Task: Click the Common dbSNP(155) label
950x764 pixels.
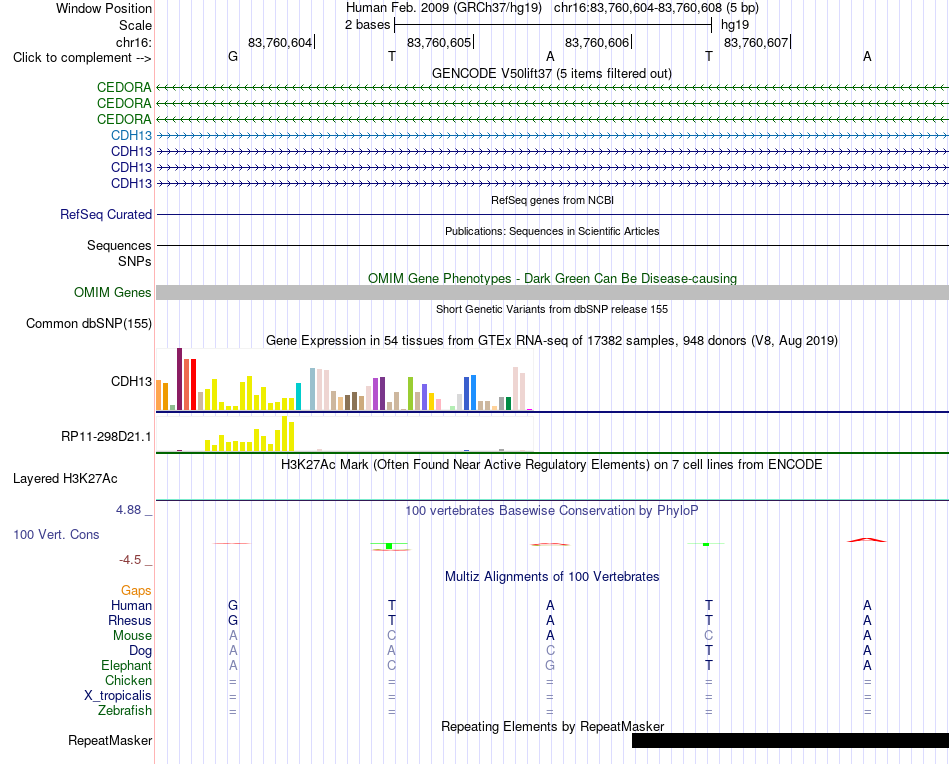Action: [x=89, y=324]
